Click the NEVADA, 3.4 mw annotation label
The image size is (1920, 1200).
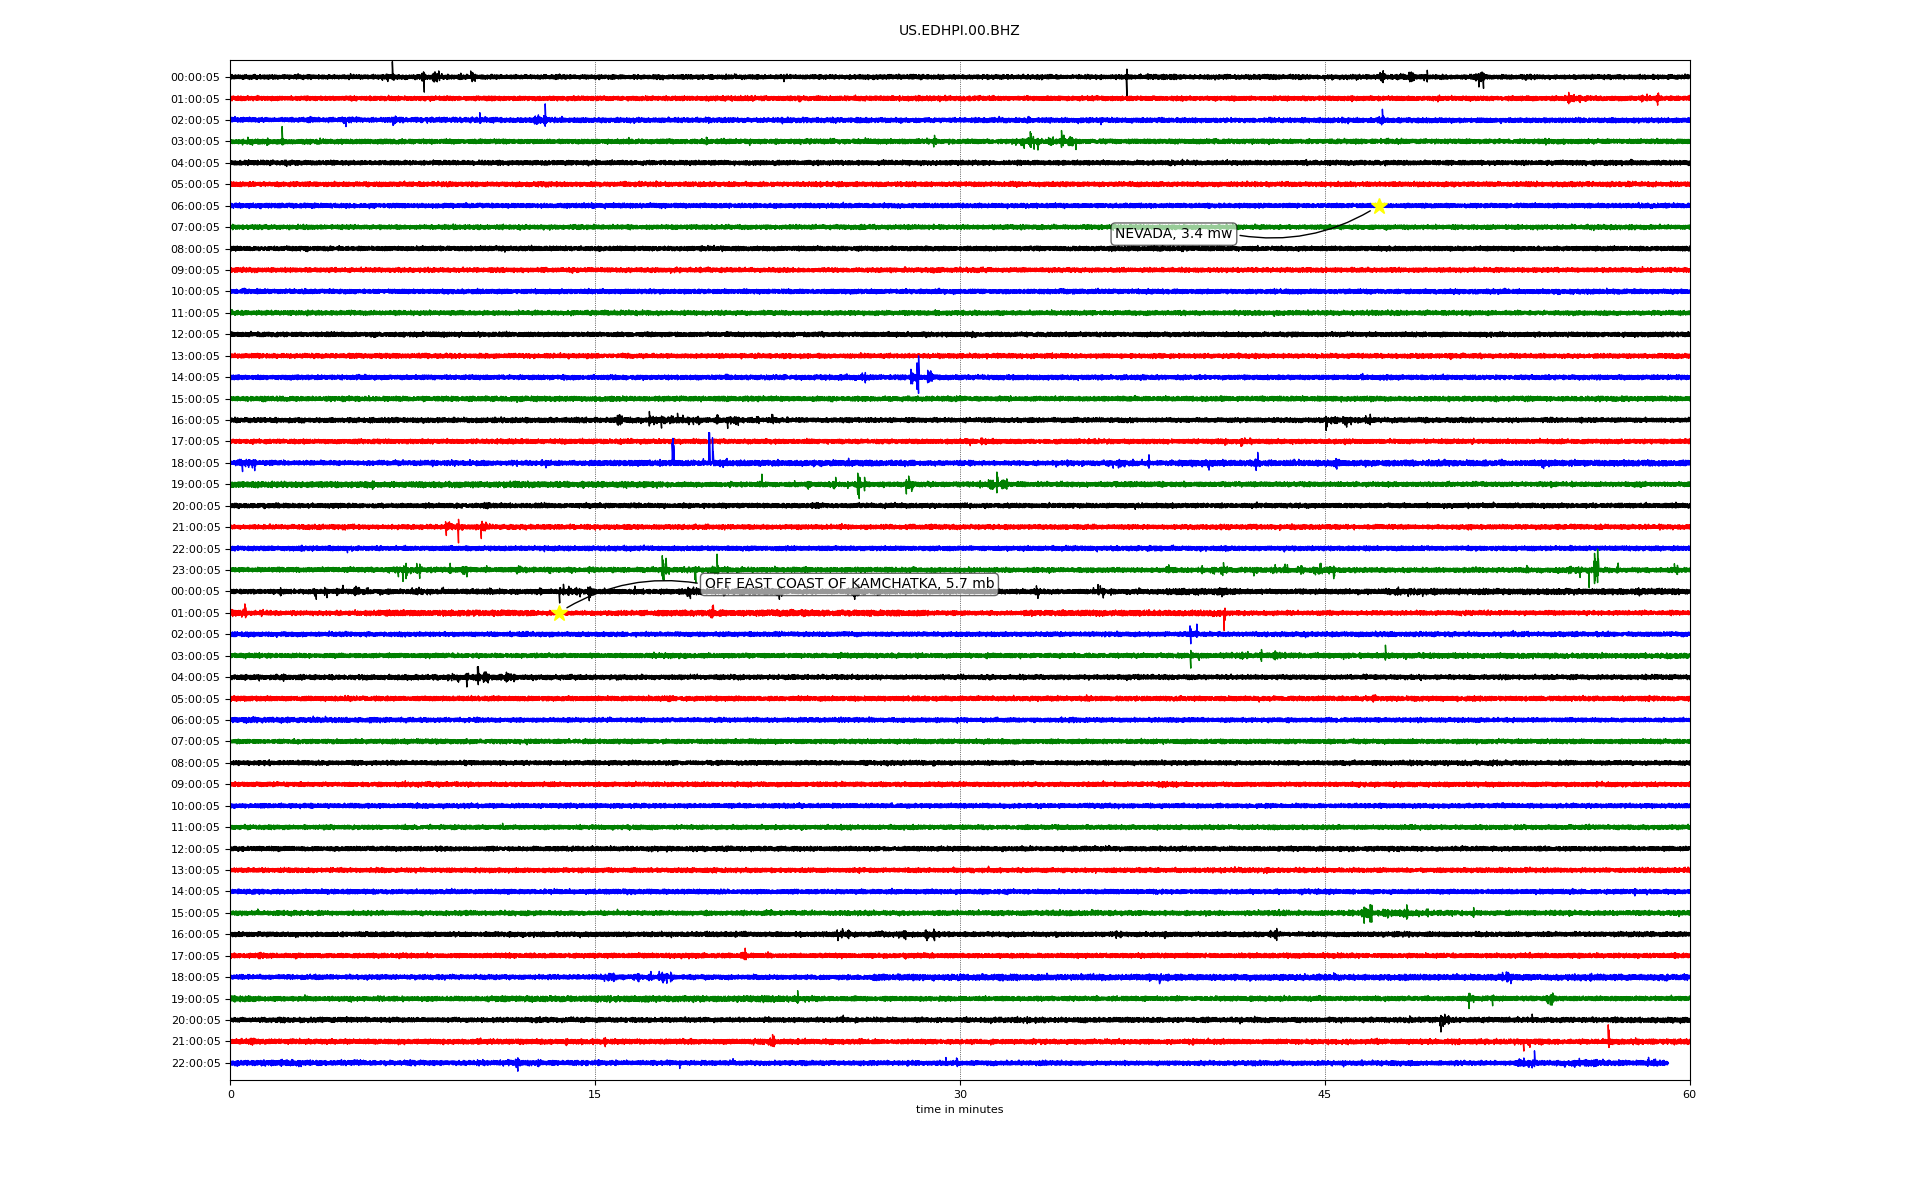pos(1173,234)
